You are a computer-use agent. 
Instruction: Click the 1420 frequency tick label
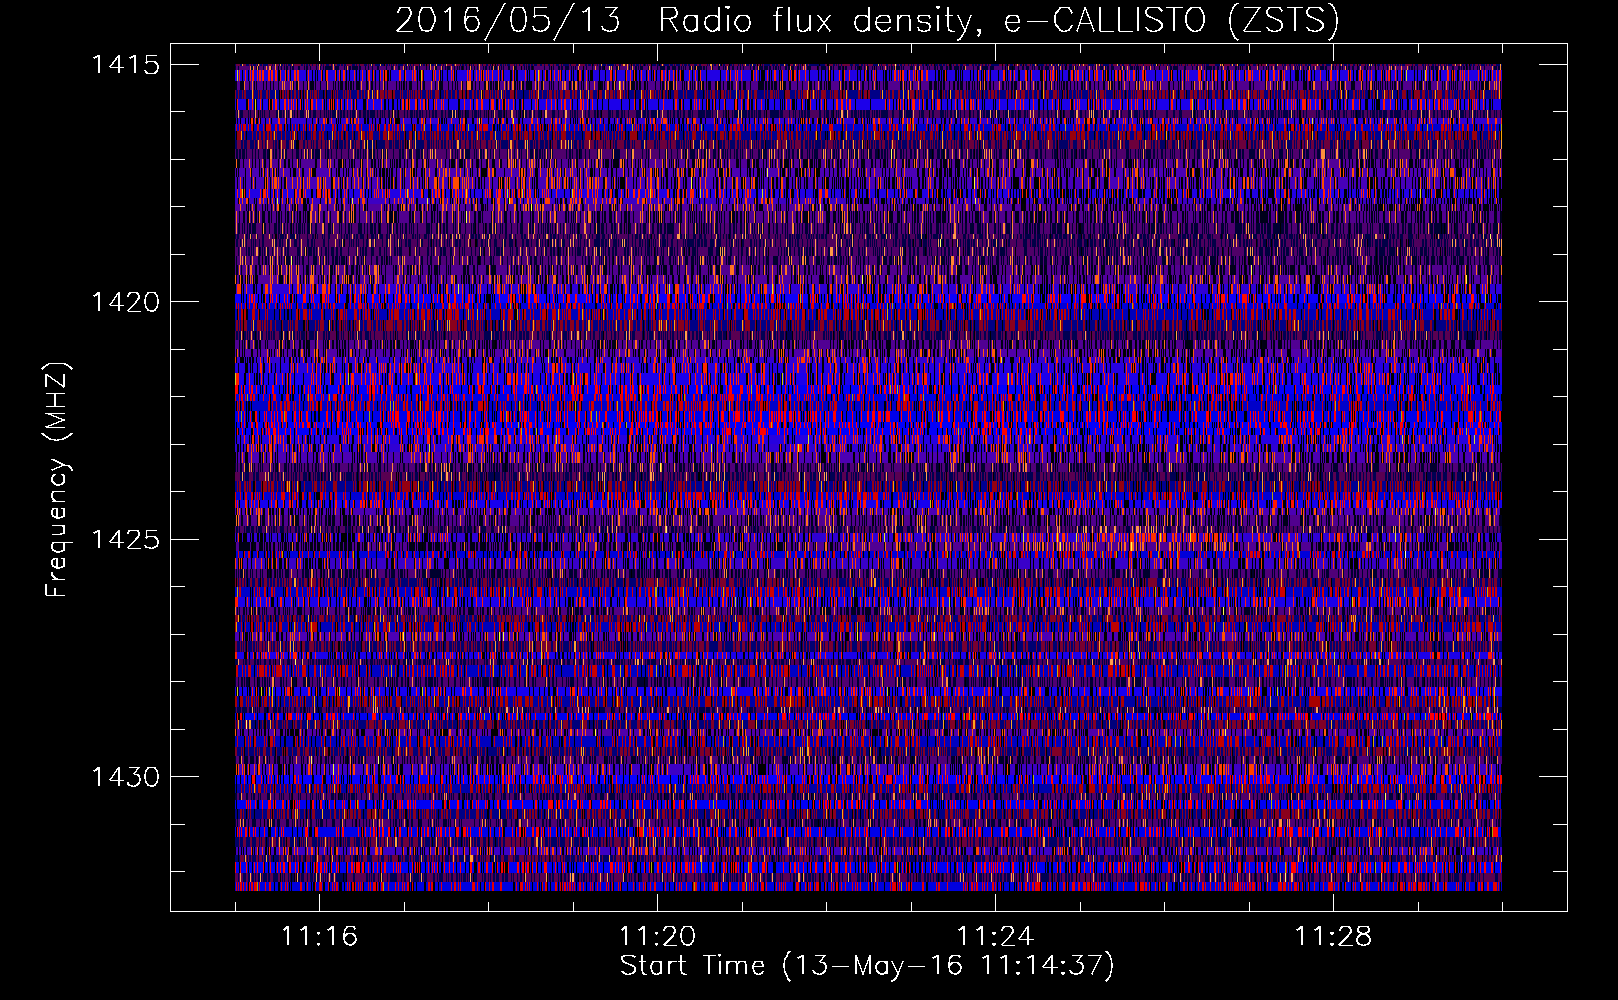[x=125, y=302]
